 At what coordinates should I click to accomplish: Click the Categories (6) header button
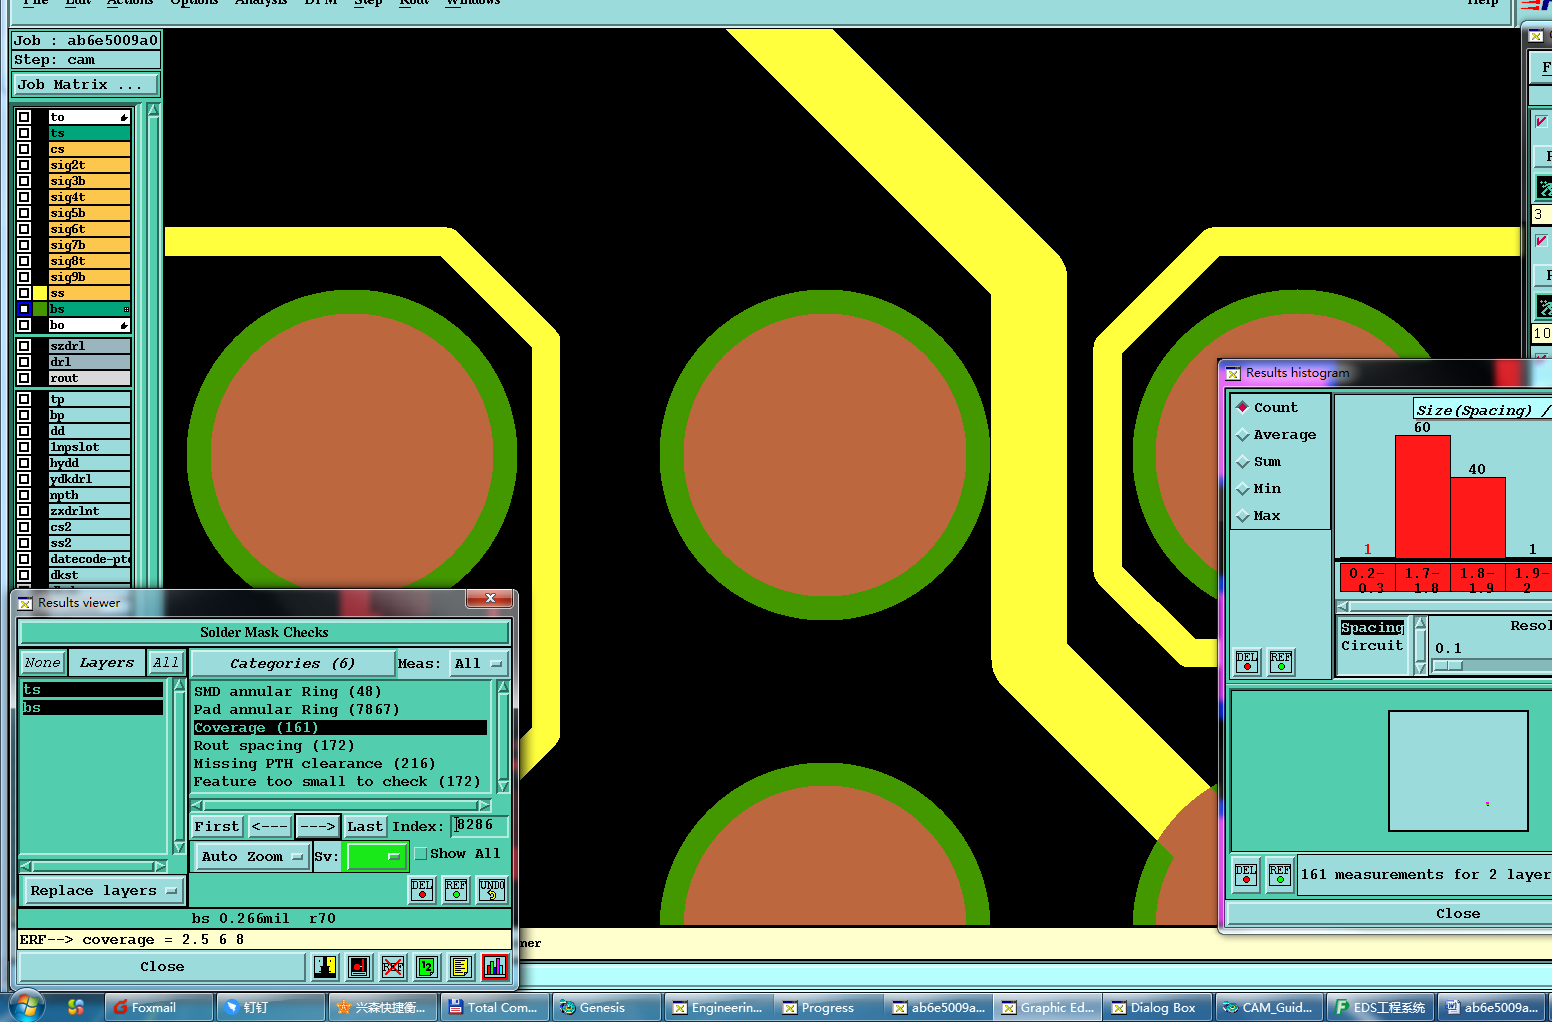click(x=293, y=663)
